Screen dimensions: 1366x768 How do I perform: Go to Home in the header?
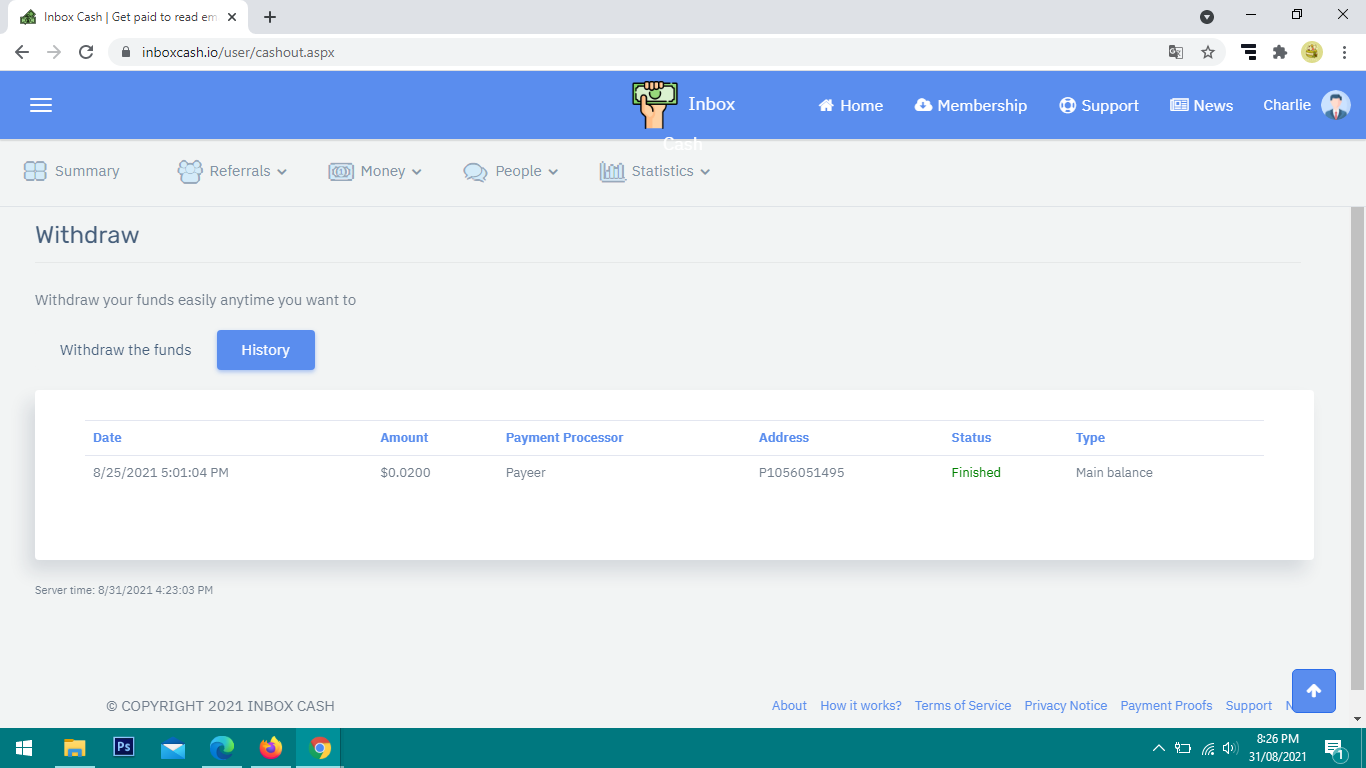pyautogui.click(x=851, y=106)
